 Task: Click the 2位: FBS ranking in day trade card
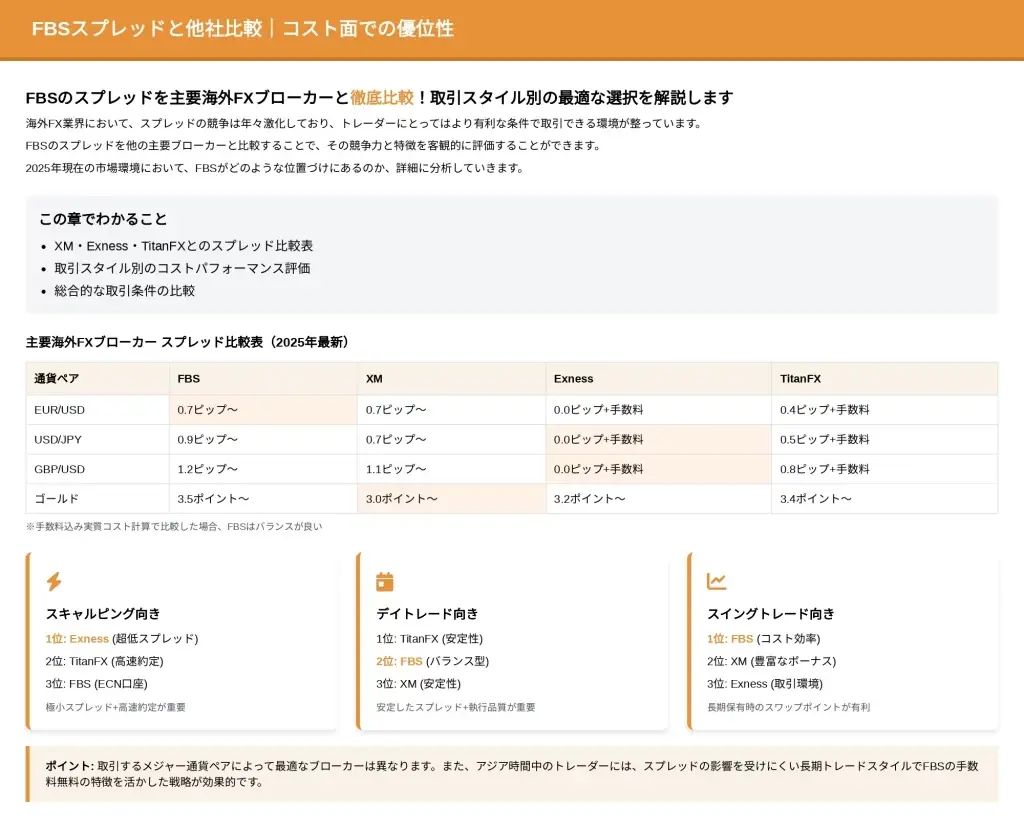click(399, 661)
